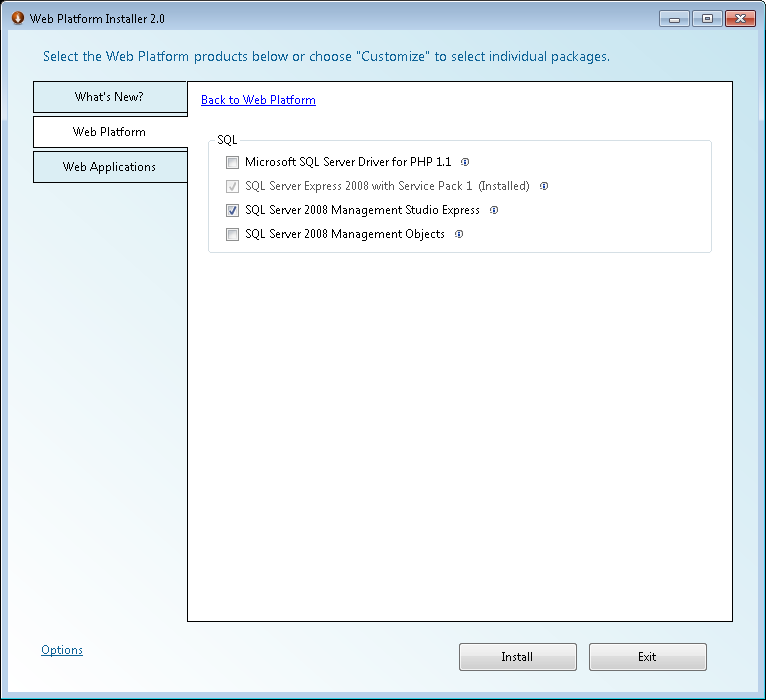This screenshot has width=766, height=700.
Task: Click the 'SQL Server Express 2008 with Service Pack 1' label
Action: point(359,186)
